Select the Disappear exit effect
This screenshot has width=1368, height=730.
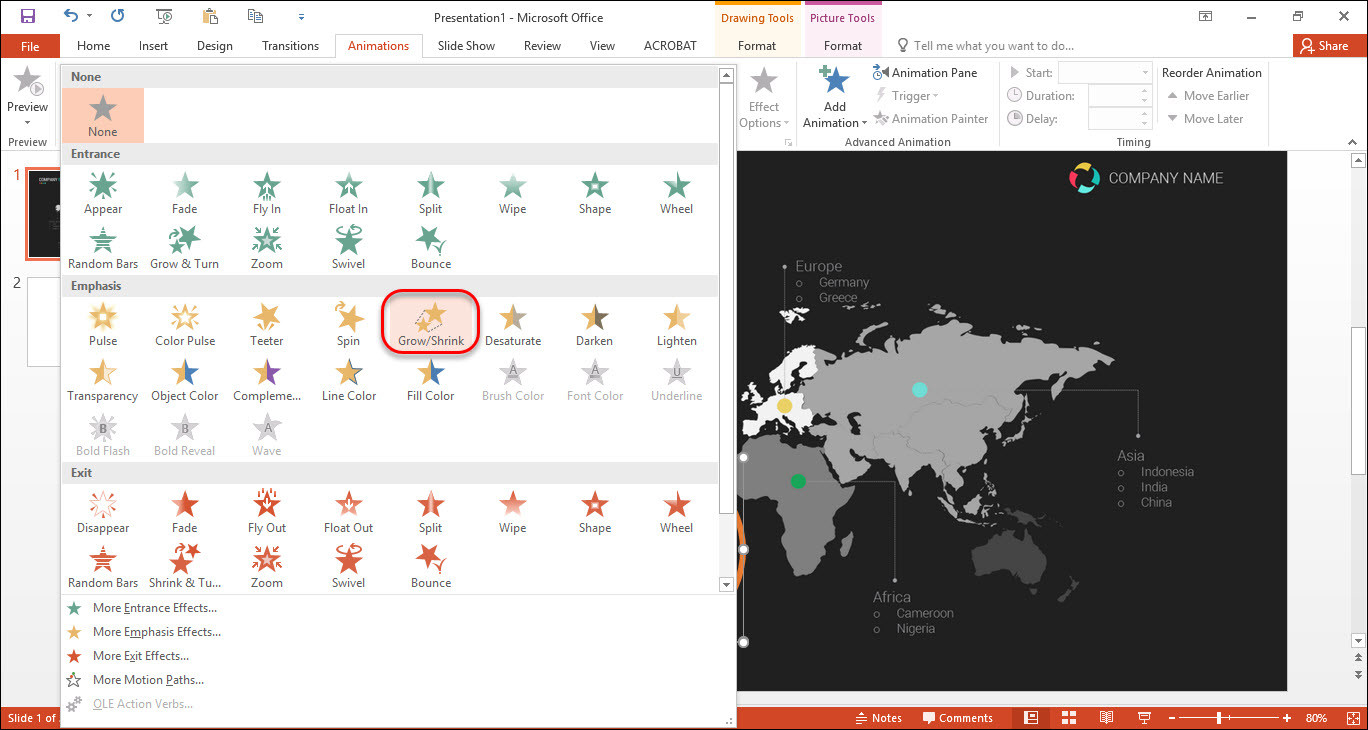pos(103,512)
